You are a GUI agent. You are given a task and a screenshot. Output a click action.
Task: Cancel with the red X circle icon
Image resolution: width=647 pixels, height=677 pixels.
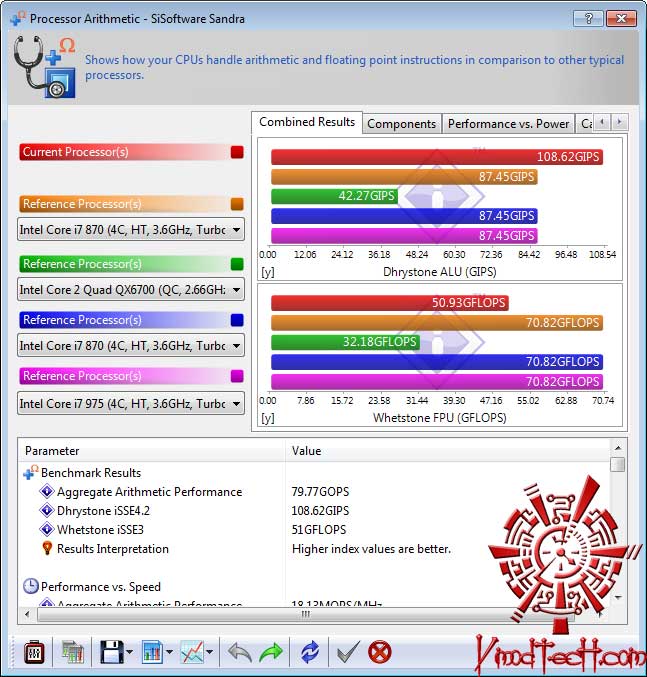[x=380, y=652]
